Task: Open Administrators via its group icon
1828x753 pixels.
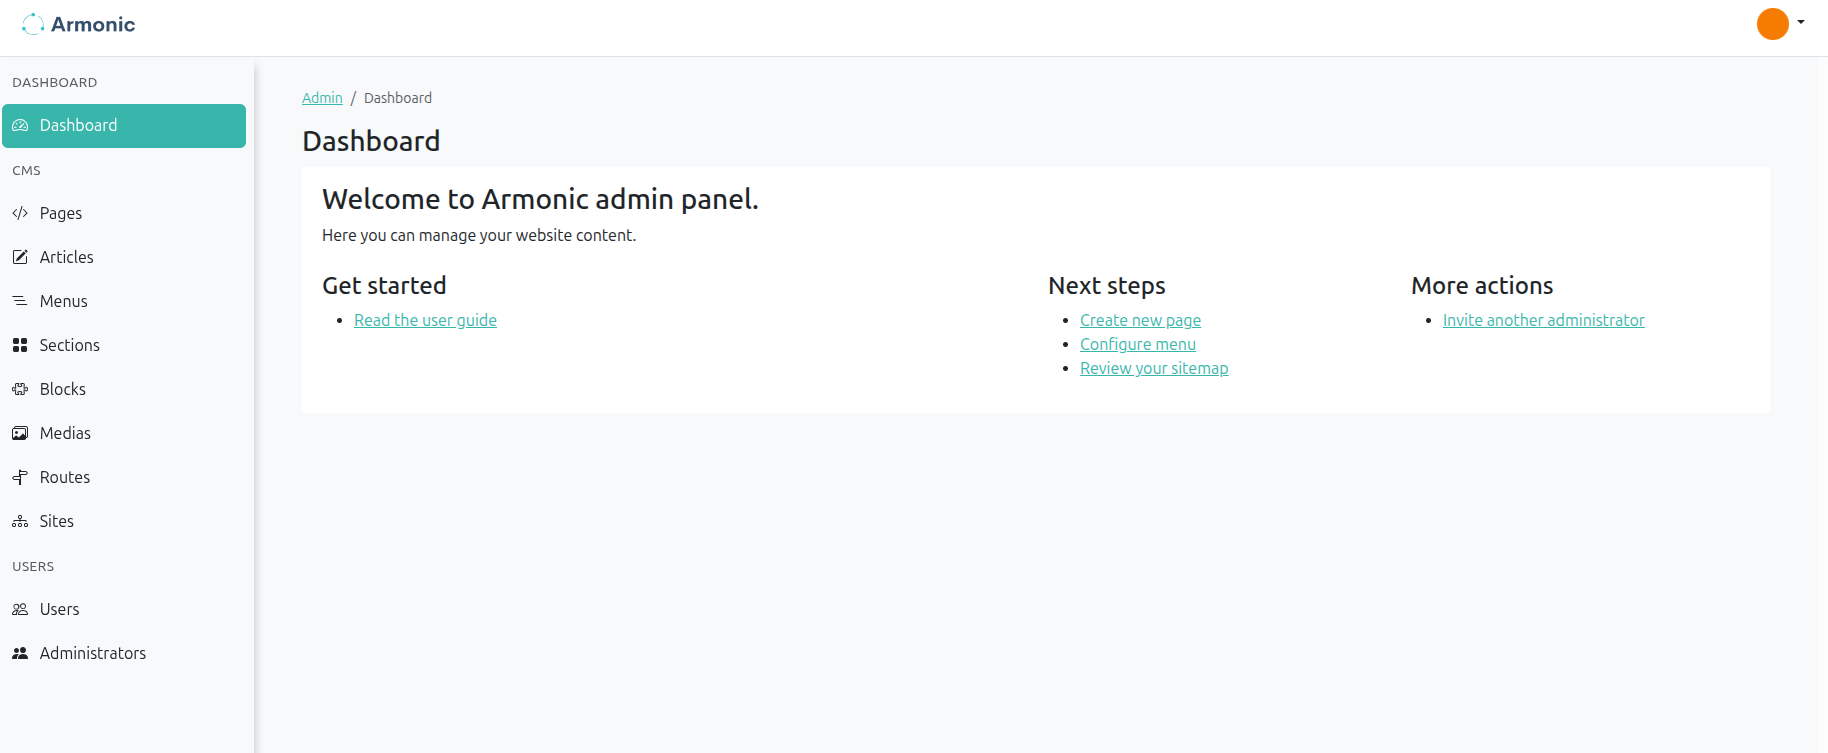Action: 20,653
